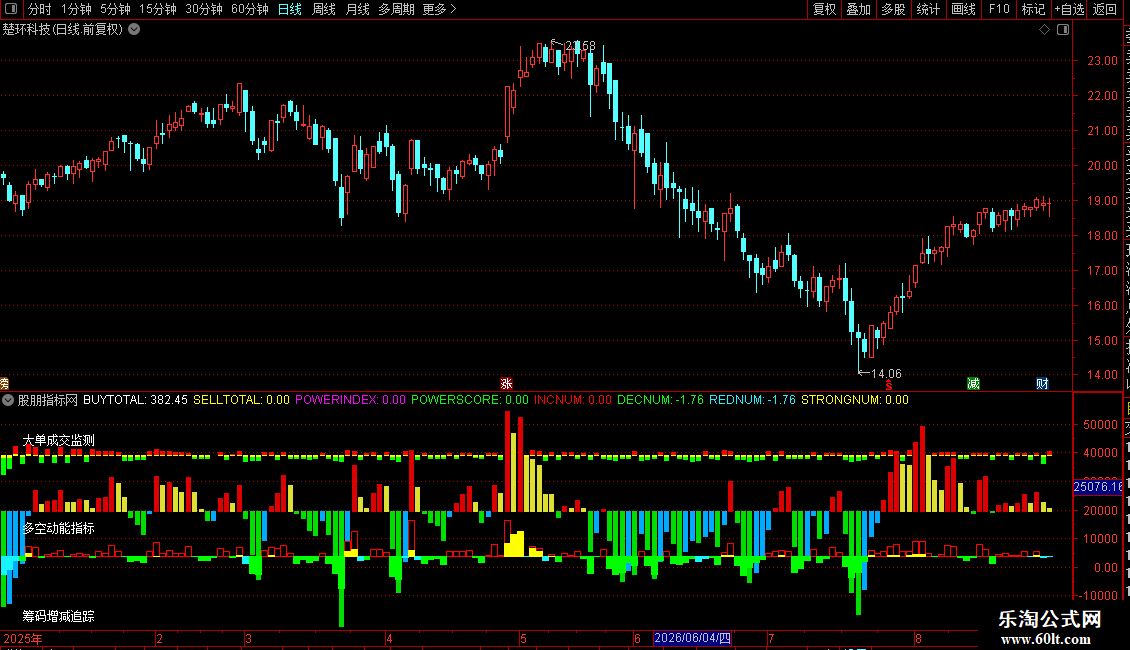
Task: Switch to the 周线 weekly tab
Action: (324, 9)
